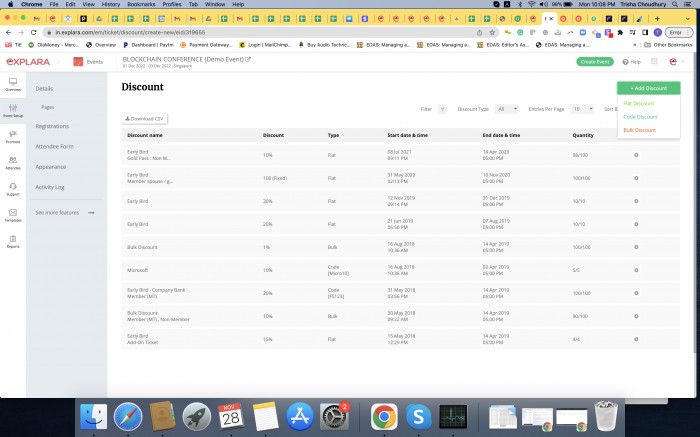Open the Attendee sidebar icon
Viewport: 700px width, 437px height.
pos(13,162)
